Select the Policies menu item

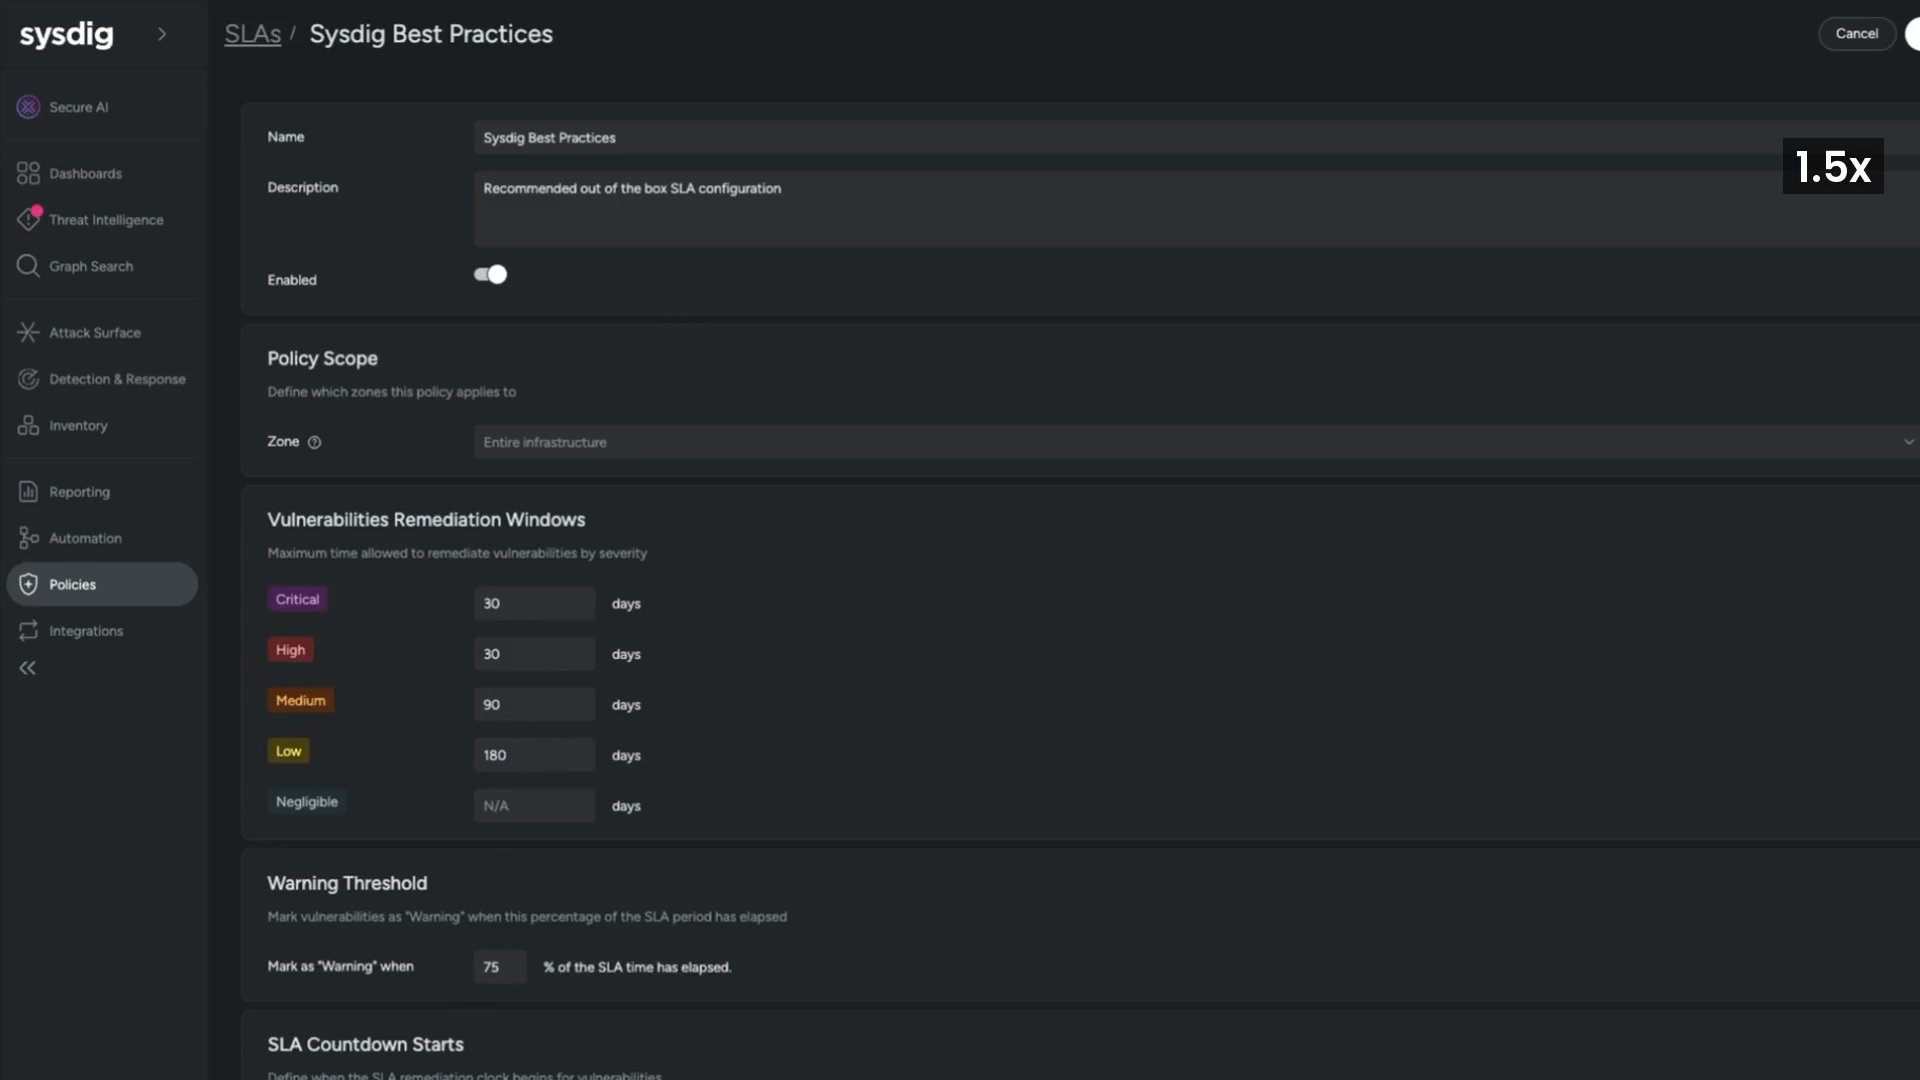coord(102,584)
